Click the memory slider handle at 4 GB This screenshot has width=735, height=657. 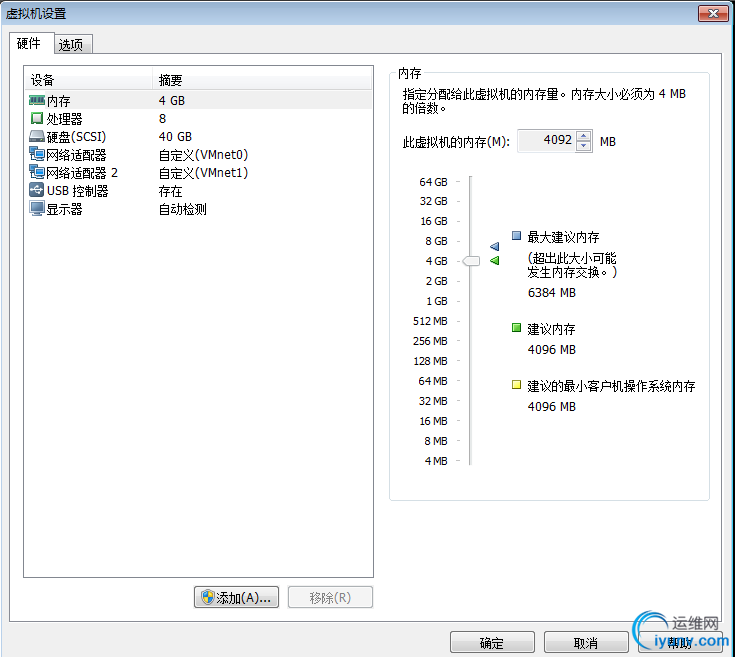471,261
